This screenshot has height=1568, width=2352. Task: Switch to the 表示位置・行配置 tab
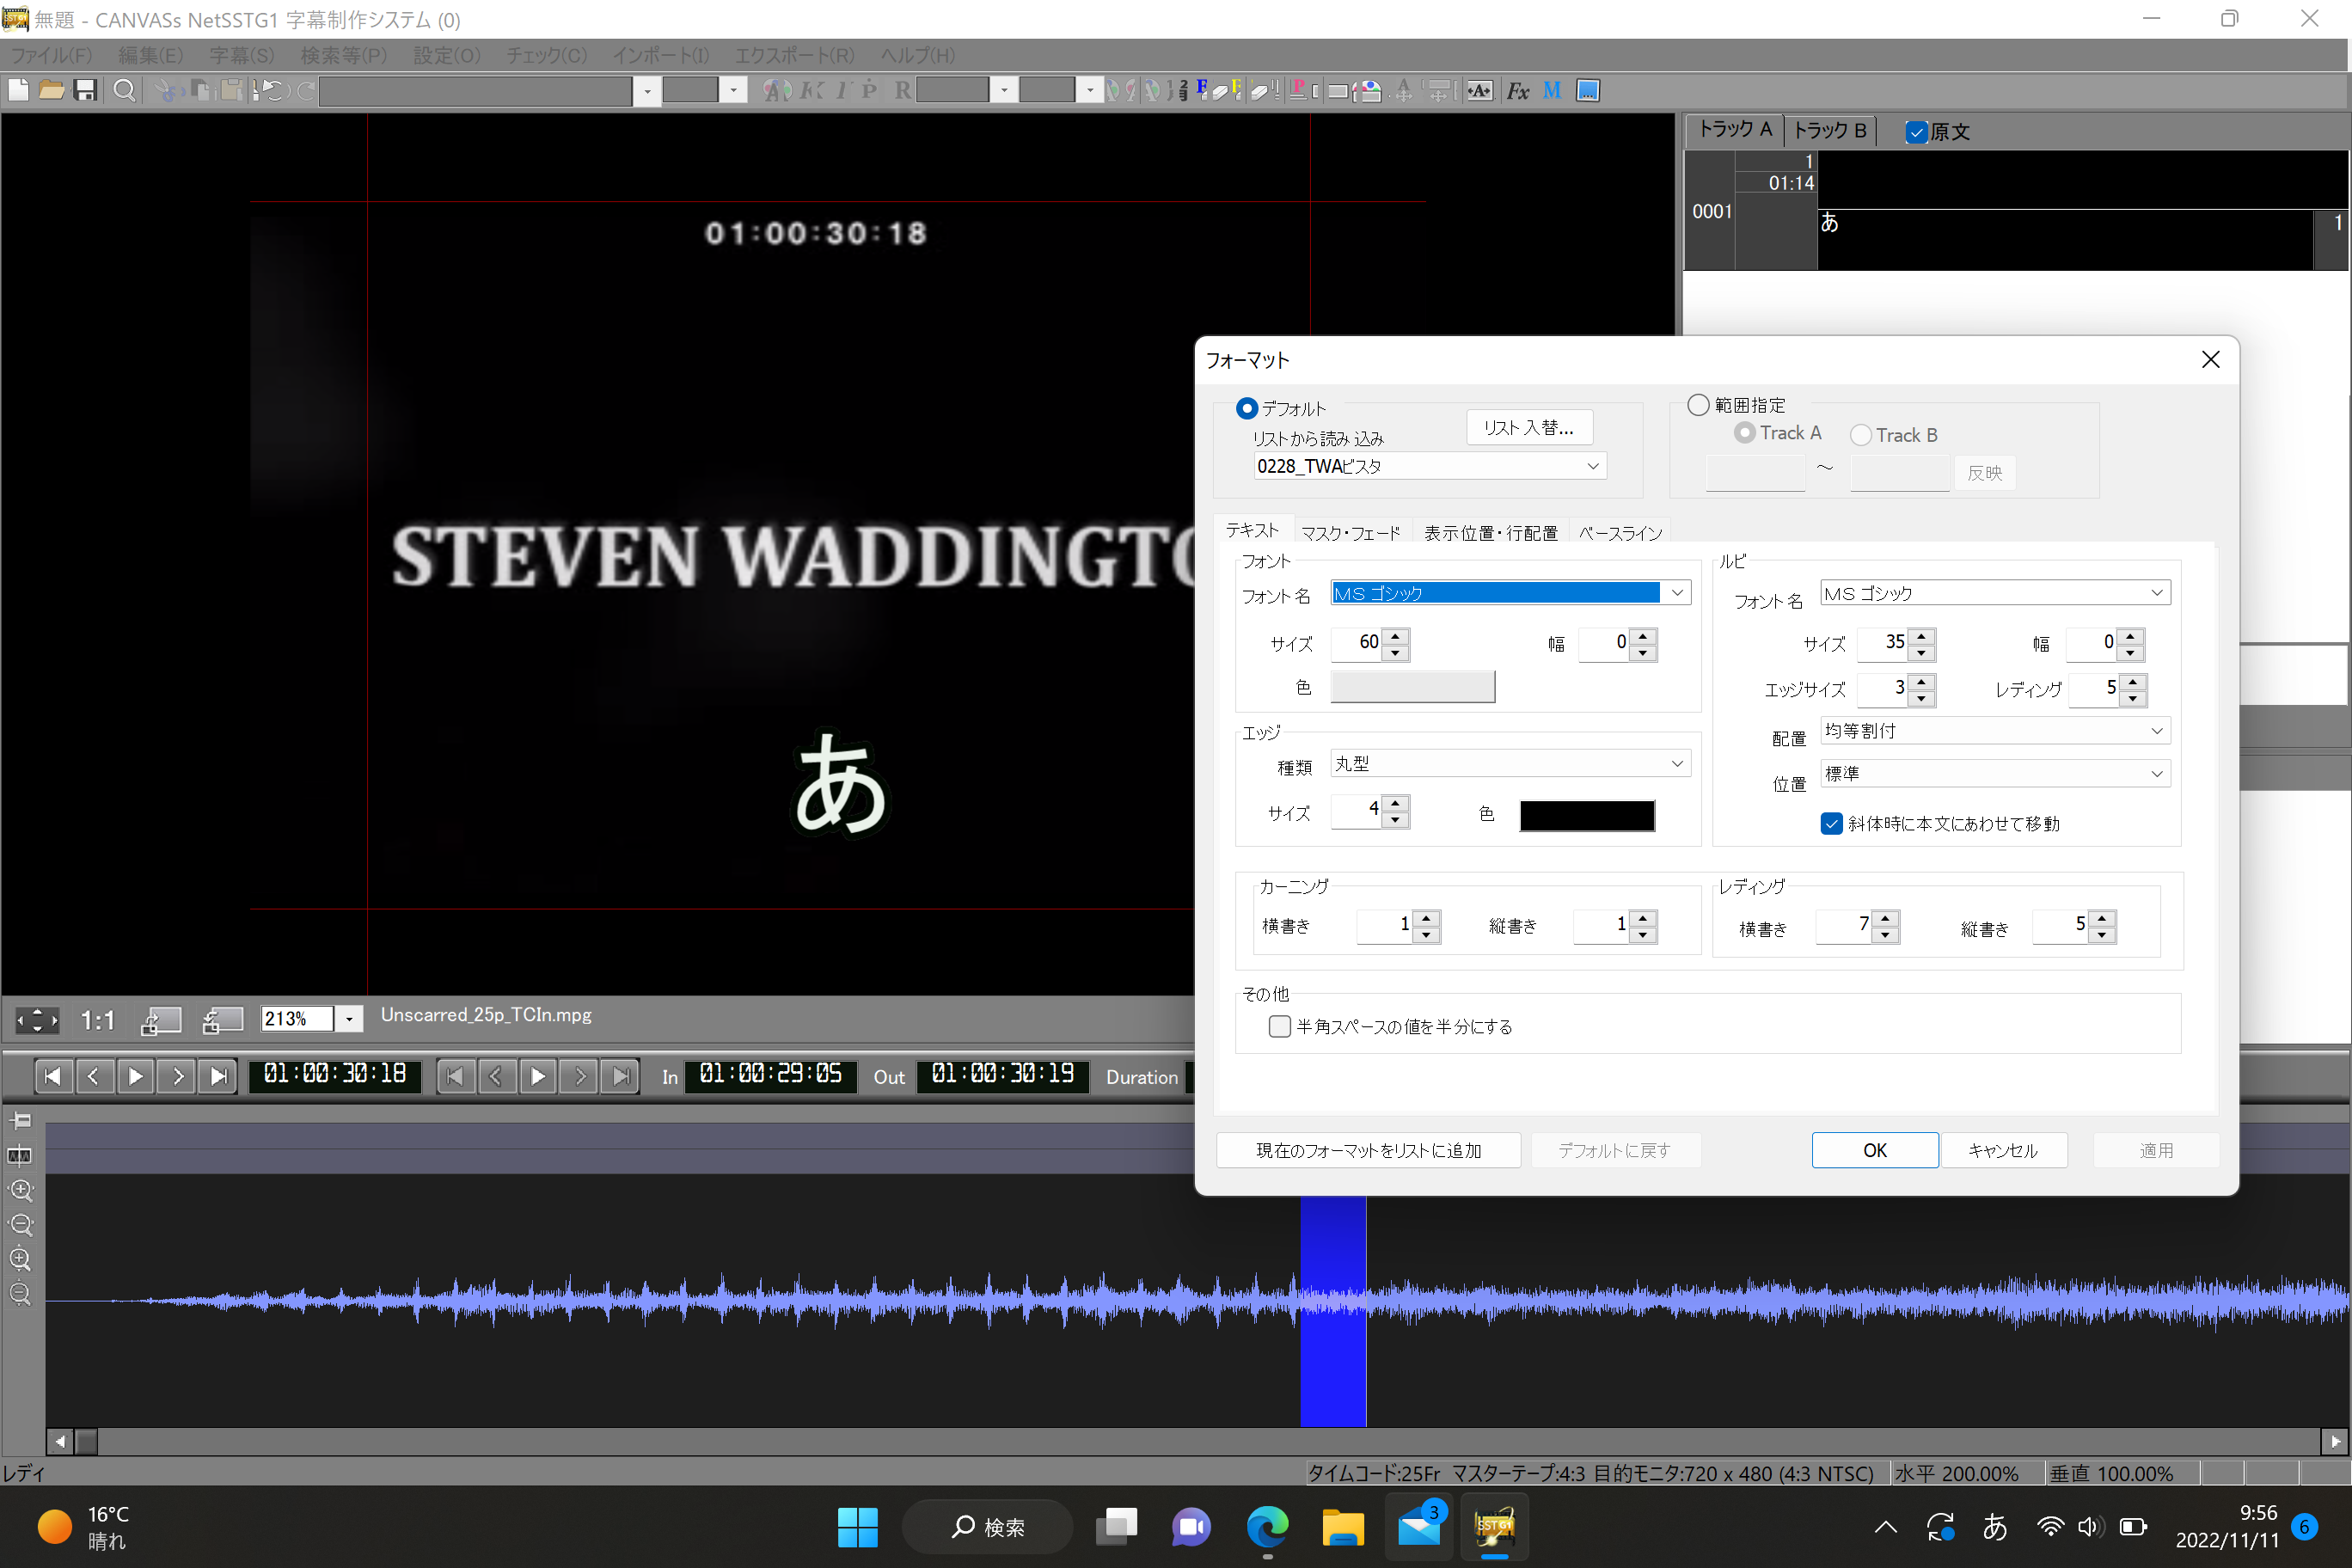tap(1490, 533)
